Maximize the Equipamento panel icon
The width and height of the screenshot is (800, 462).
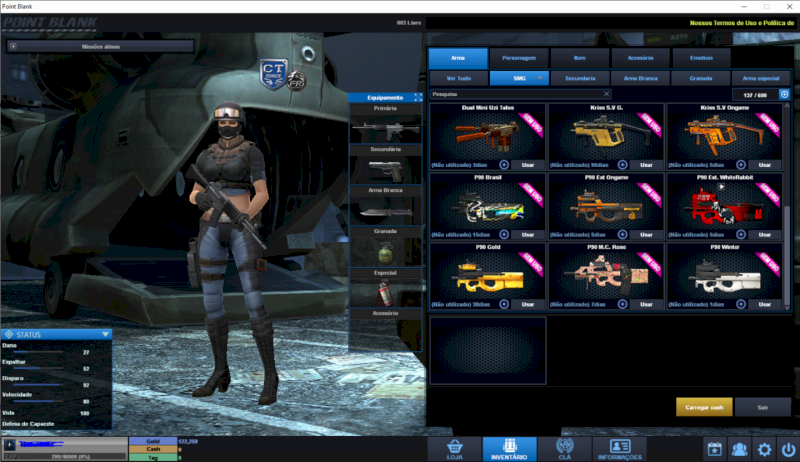(x=418, y=97)
